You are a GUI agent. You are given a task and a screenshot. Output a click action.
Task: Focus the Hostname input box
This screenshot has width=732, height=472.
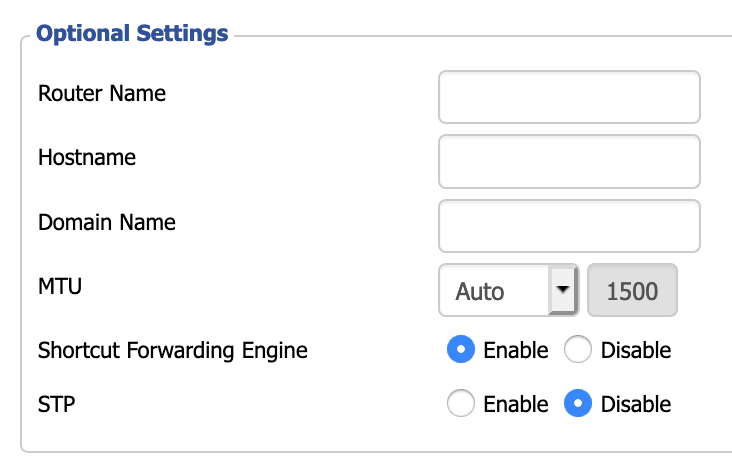(569, 162)
